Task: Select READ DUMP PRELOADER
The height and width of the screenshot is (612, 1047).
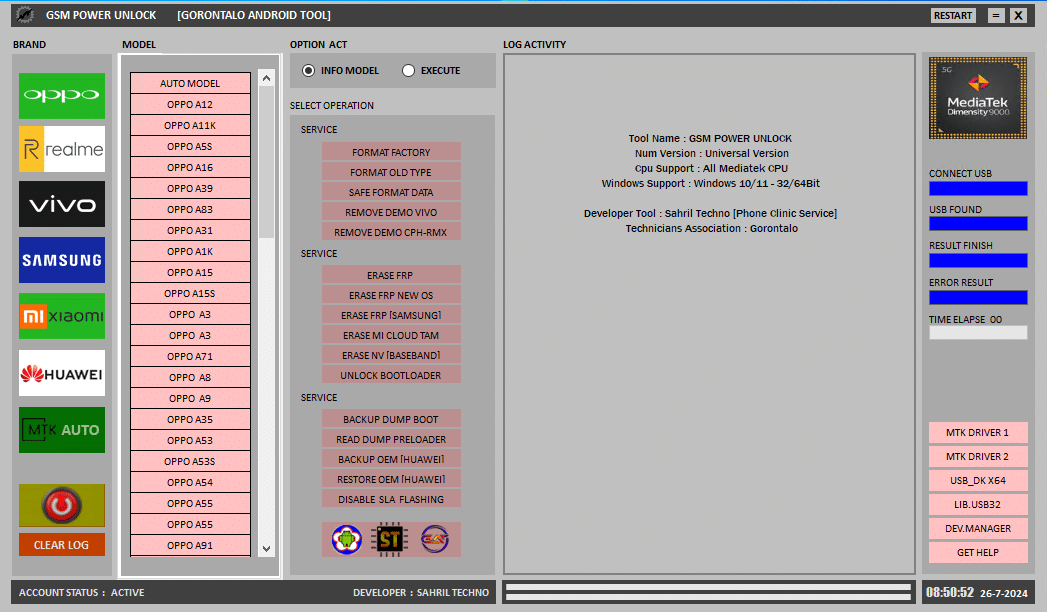Action: (x=391, y=439)
